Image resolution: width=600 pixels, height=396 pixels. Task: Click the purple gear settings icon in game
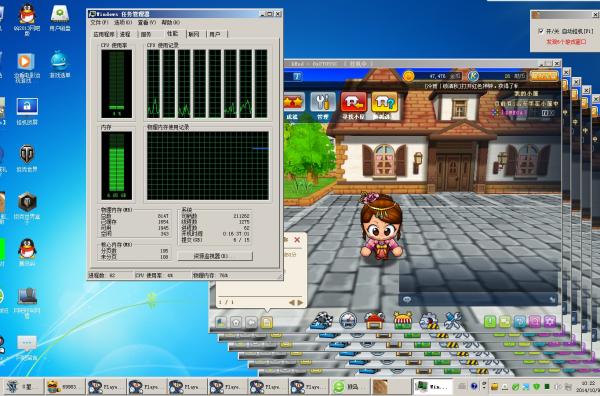(x=549, y=321)
